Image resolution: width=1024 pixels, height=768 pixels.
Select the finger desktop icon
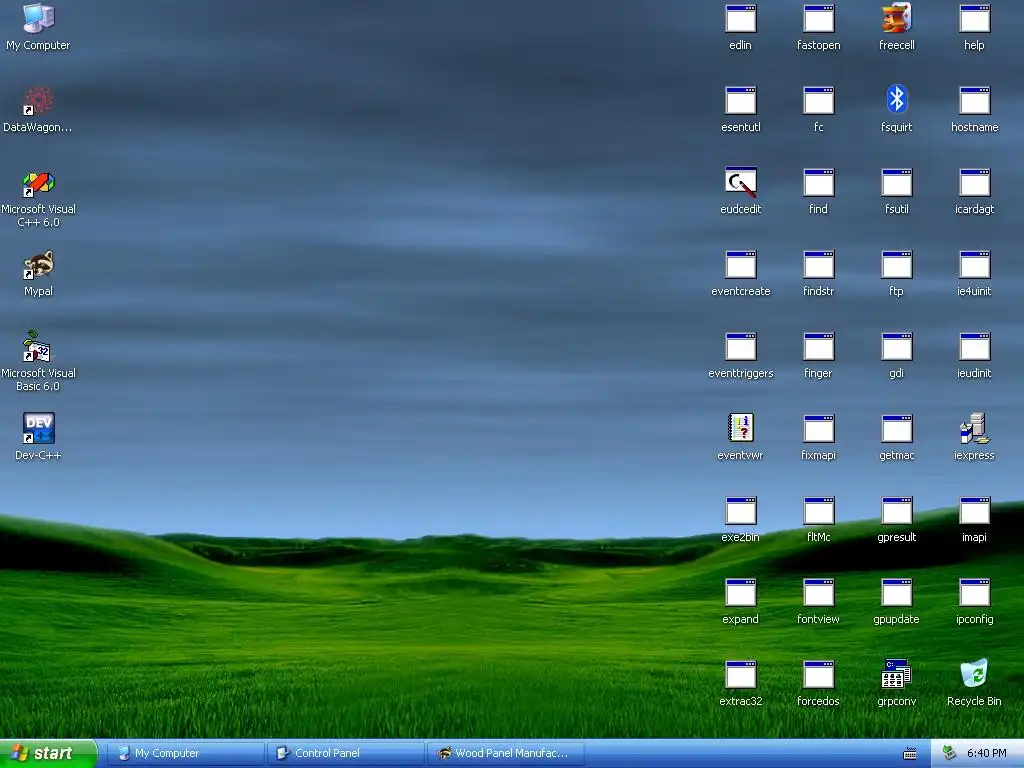[818, 347]
